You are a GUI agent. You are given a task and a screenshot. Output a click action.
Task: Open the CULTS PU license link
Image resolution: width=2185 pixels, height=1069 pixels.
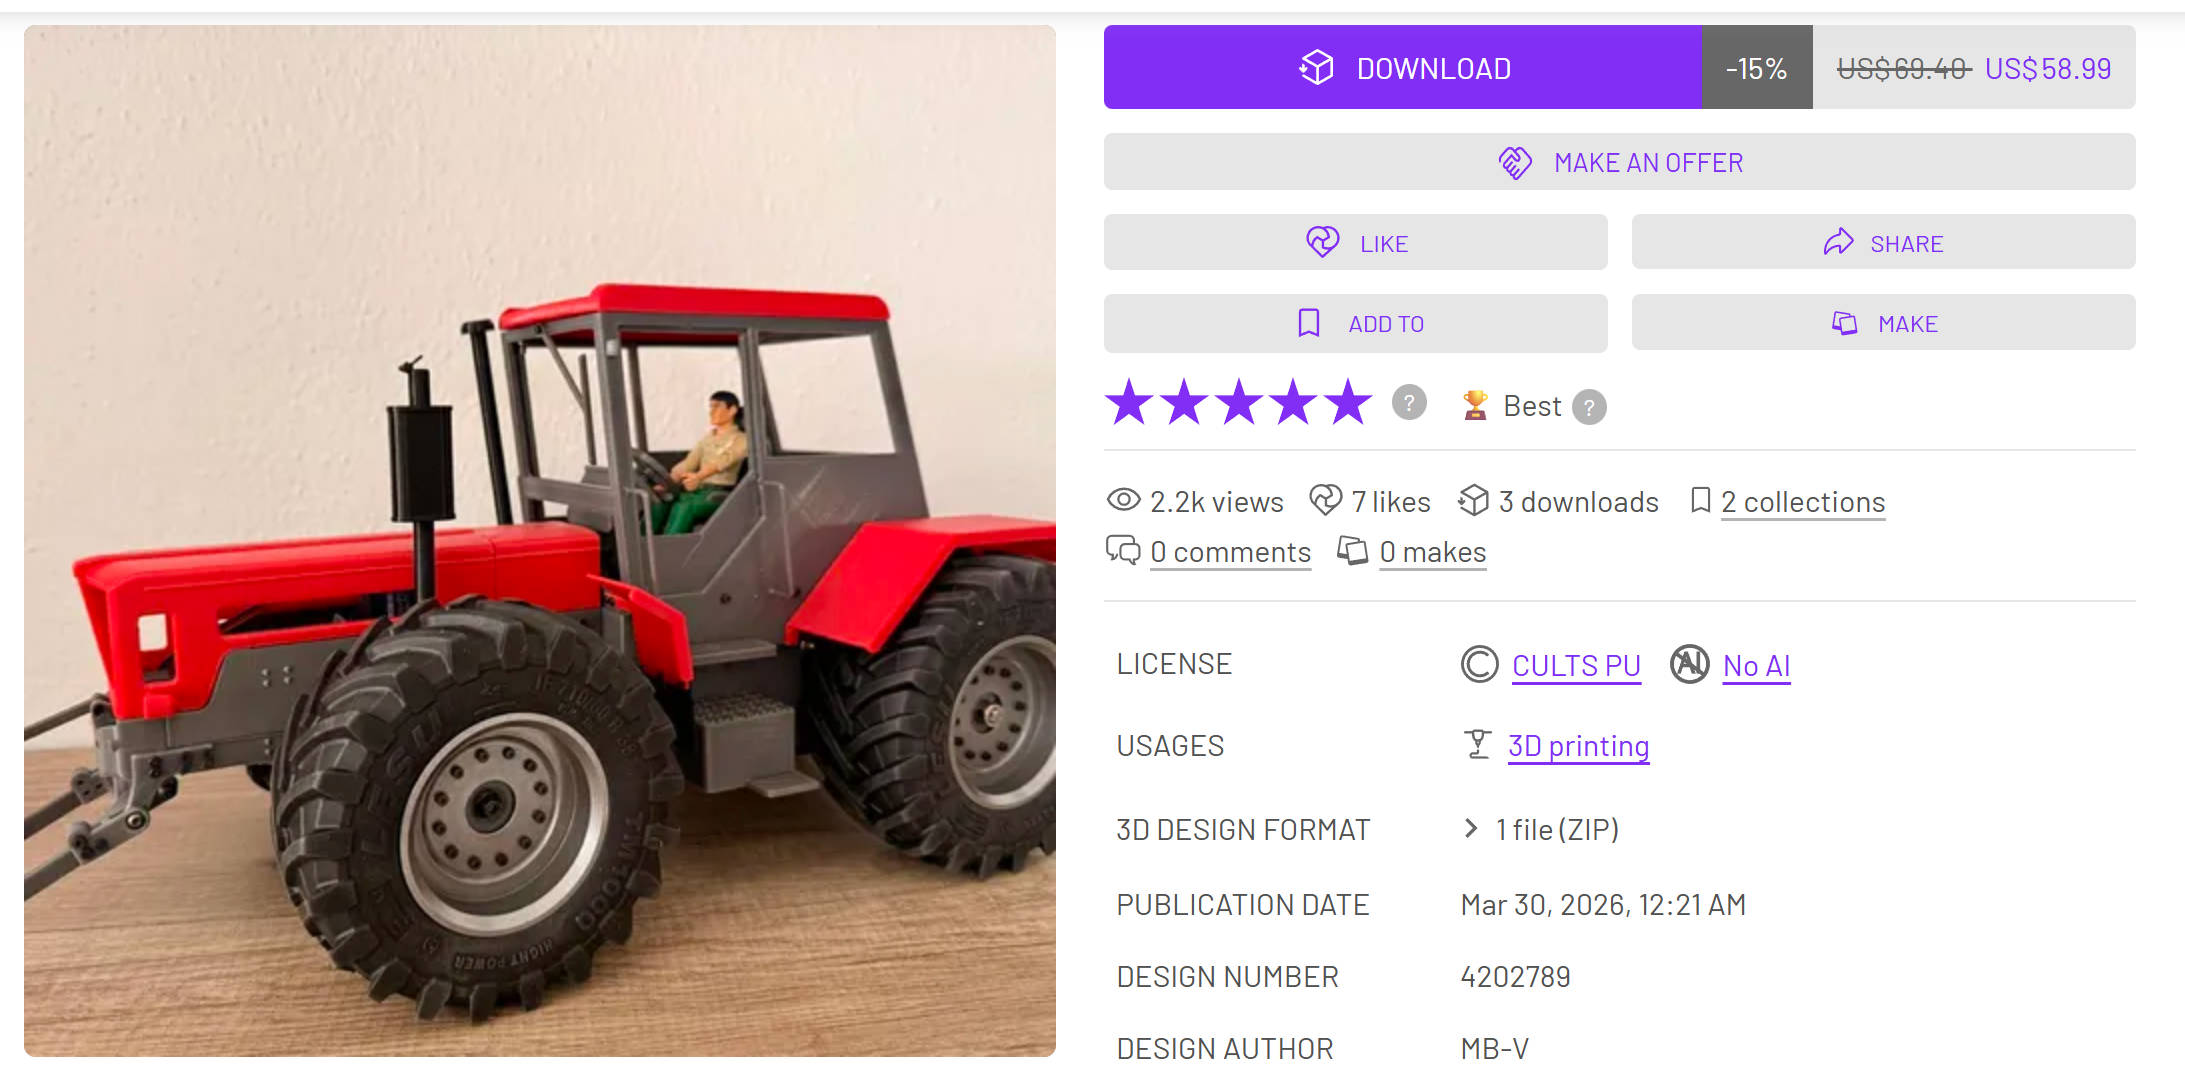point(1576,665)
